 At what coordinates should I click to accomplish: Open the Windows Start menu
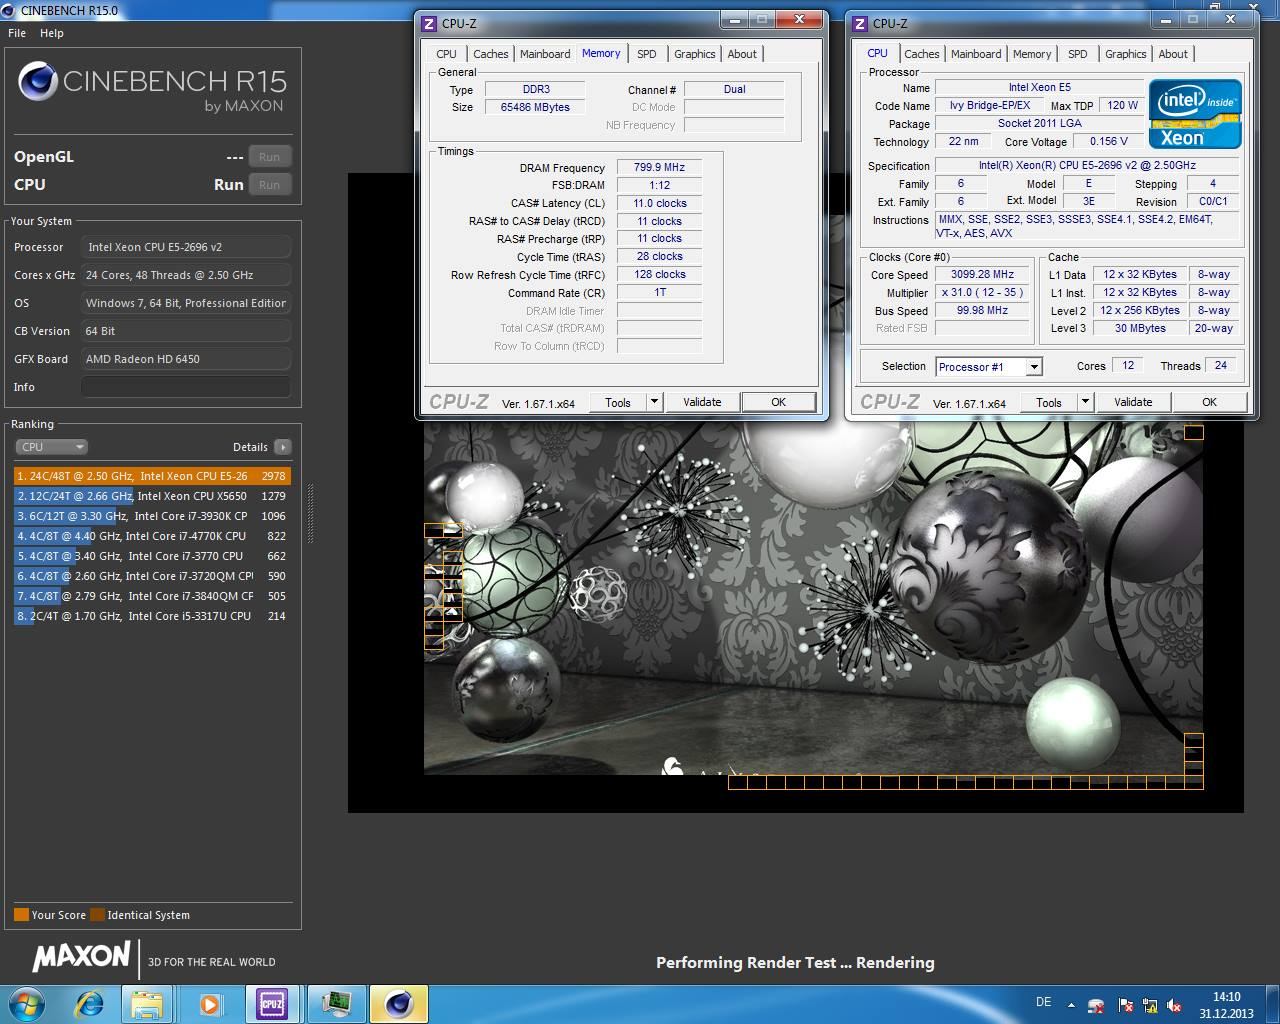(x=25, y=1003)
